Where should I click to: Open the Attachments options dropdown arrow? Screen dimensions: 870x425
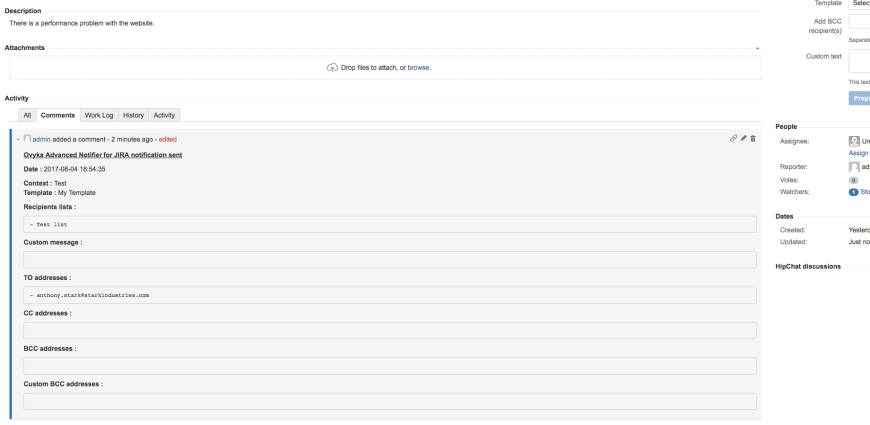tap(757, 48)
